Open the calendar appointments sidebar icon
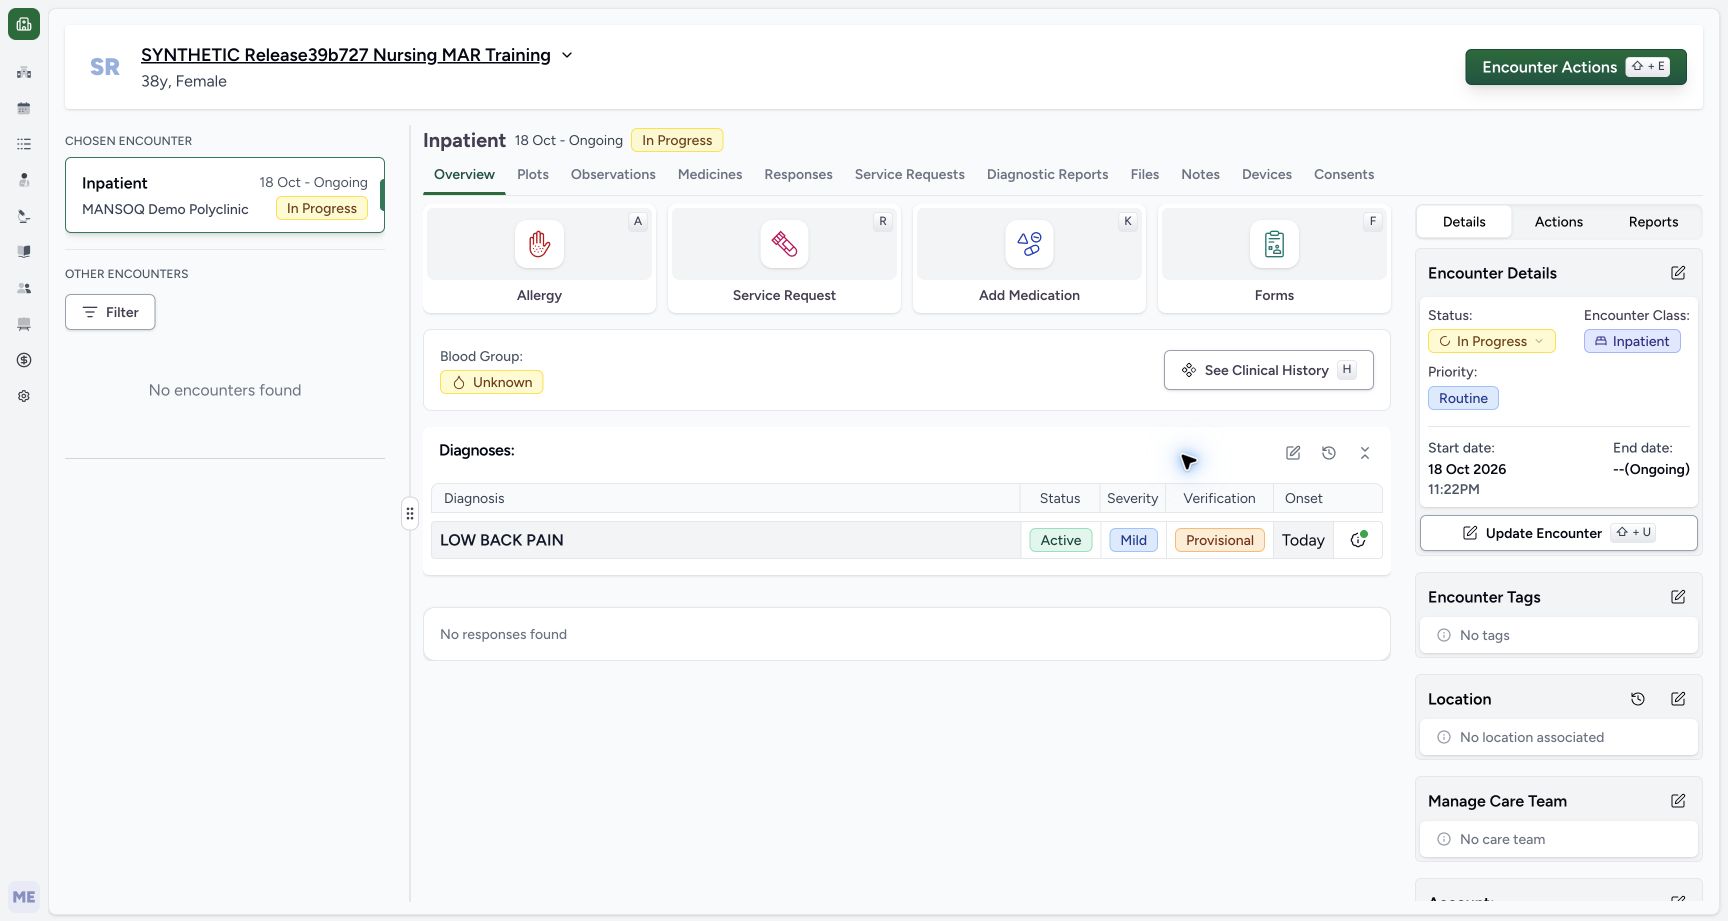 click(x=24, y=108)
